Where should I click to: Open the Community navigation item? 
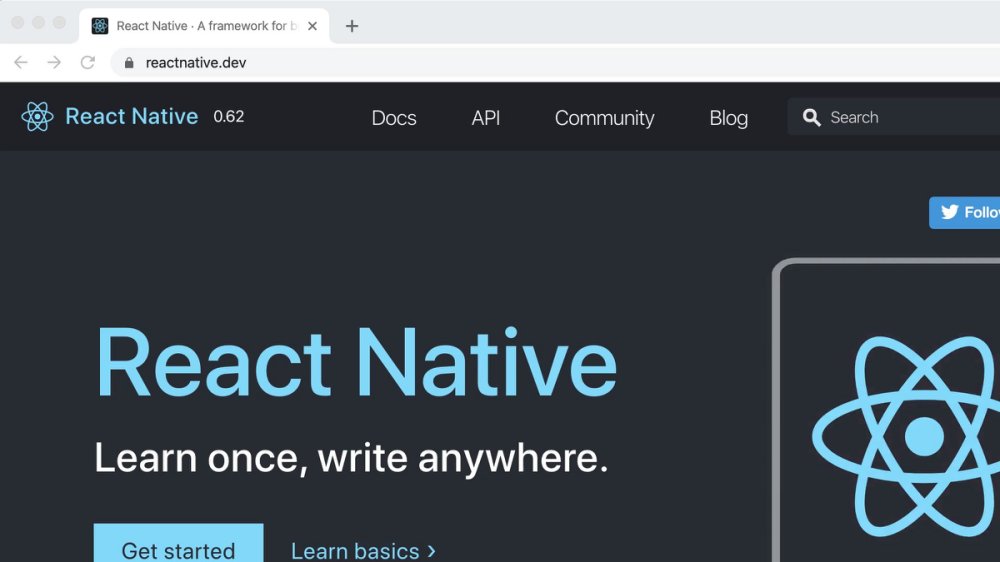(605, 118)
